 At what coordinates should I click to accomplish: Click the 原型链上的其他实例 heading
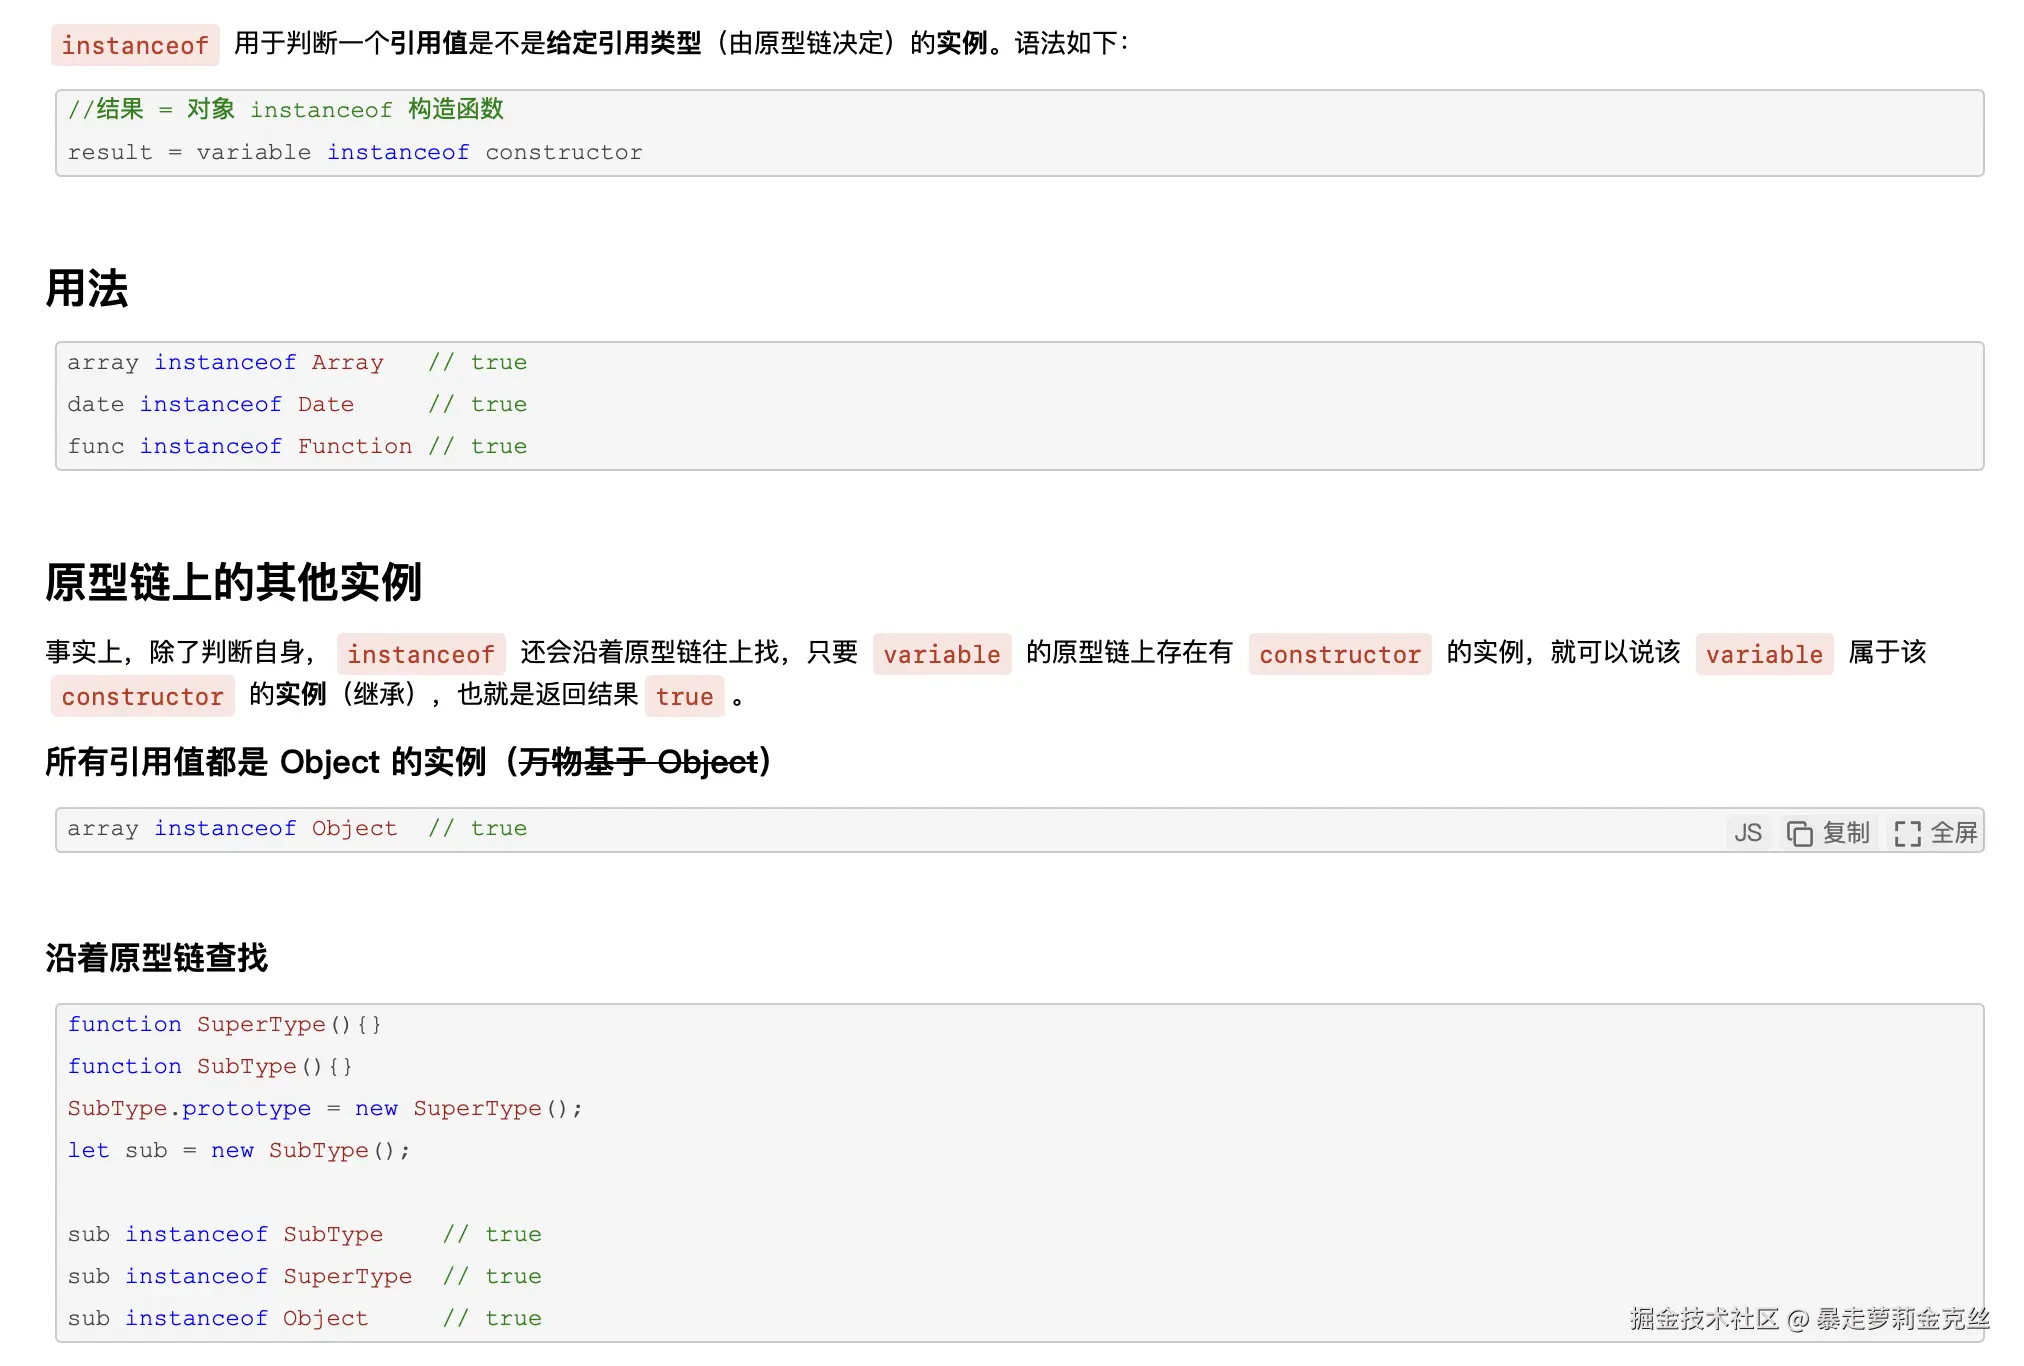tap(233, 582)
